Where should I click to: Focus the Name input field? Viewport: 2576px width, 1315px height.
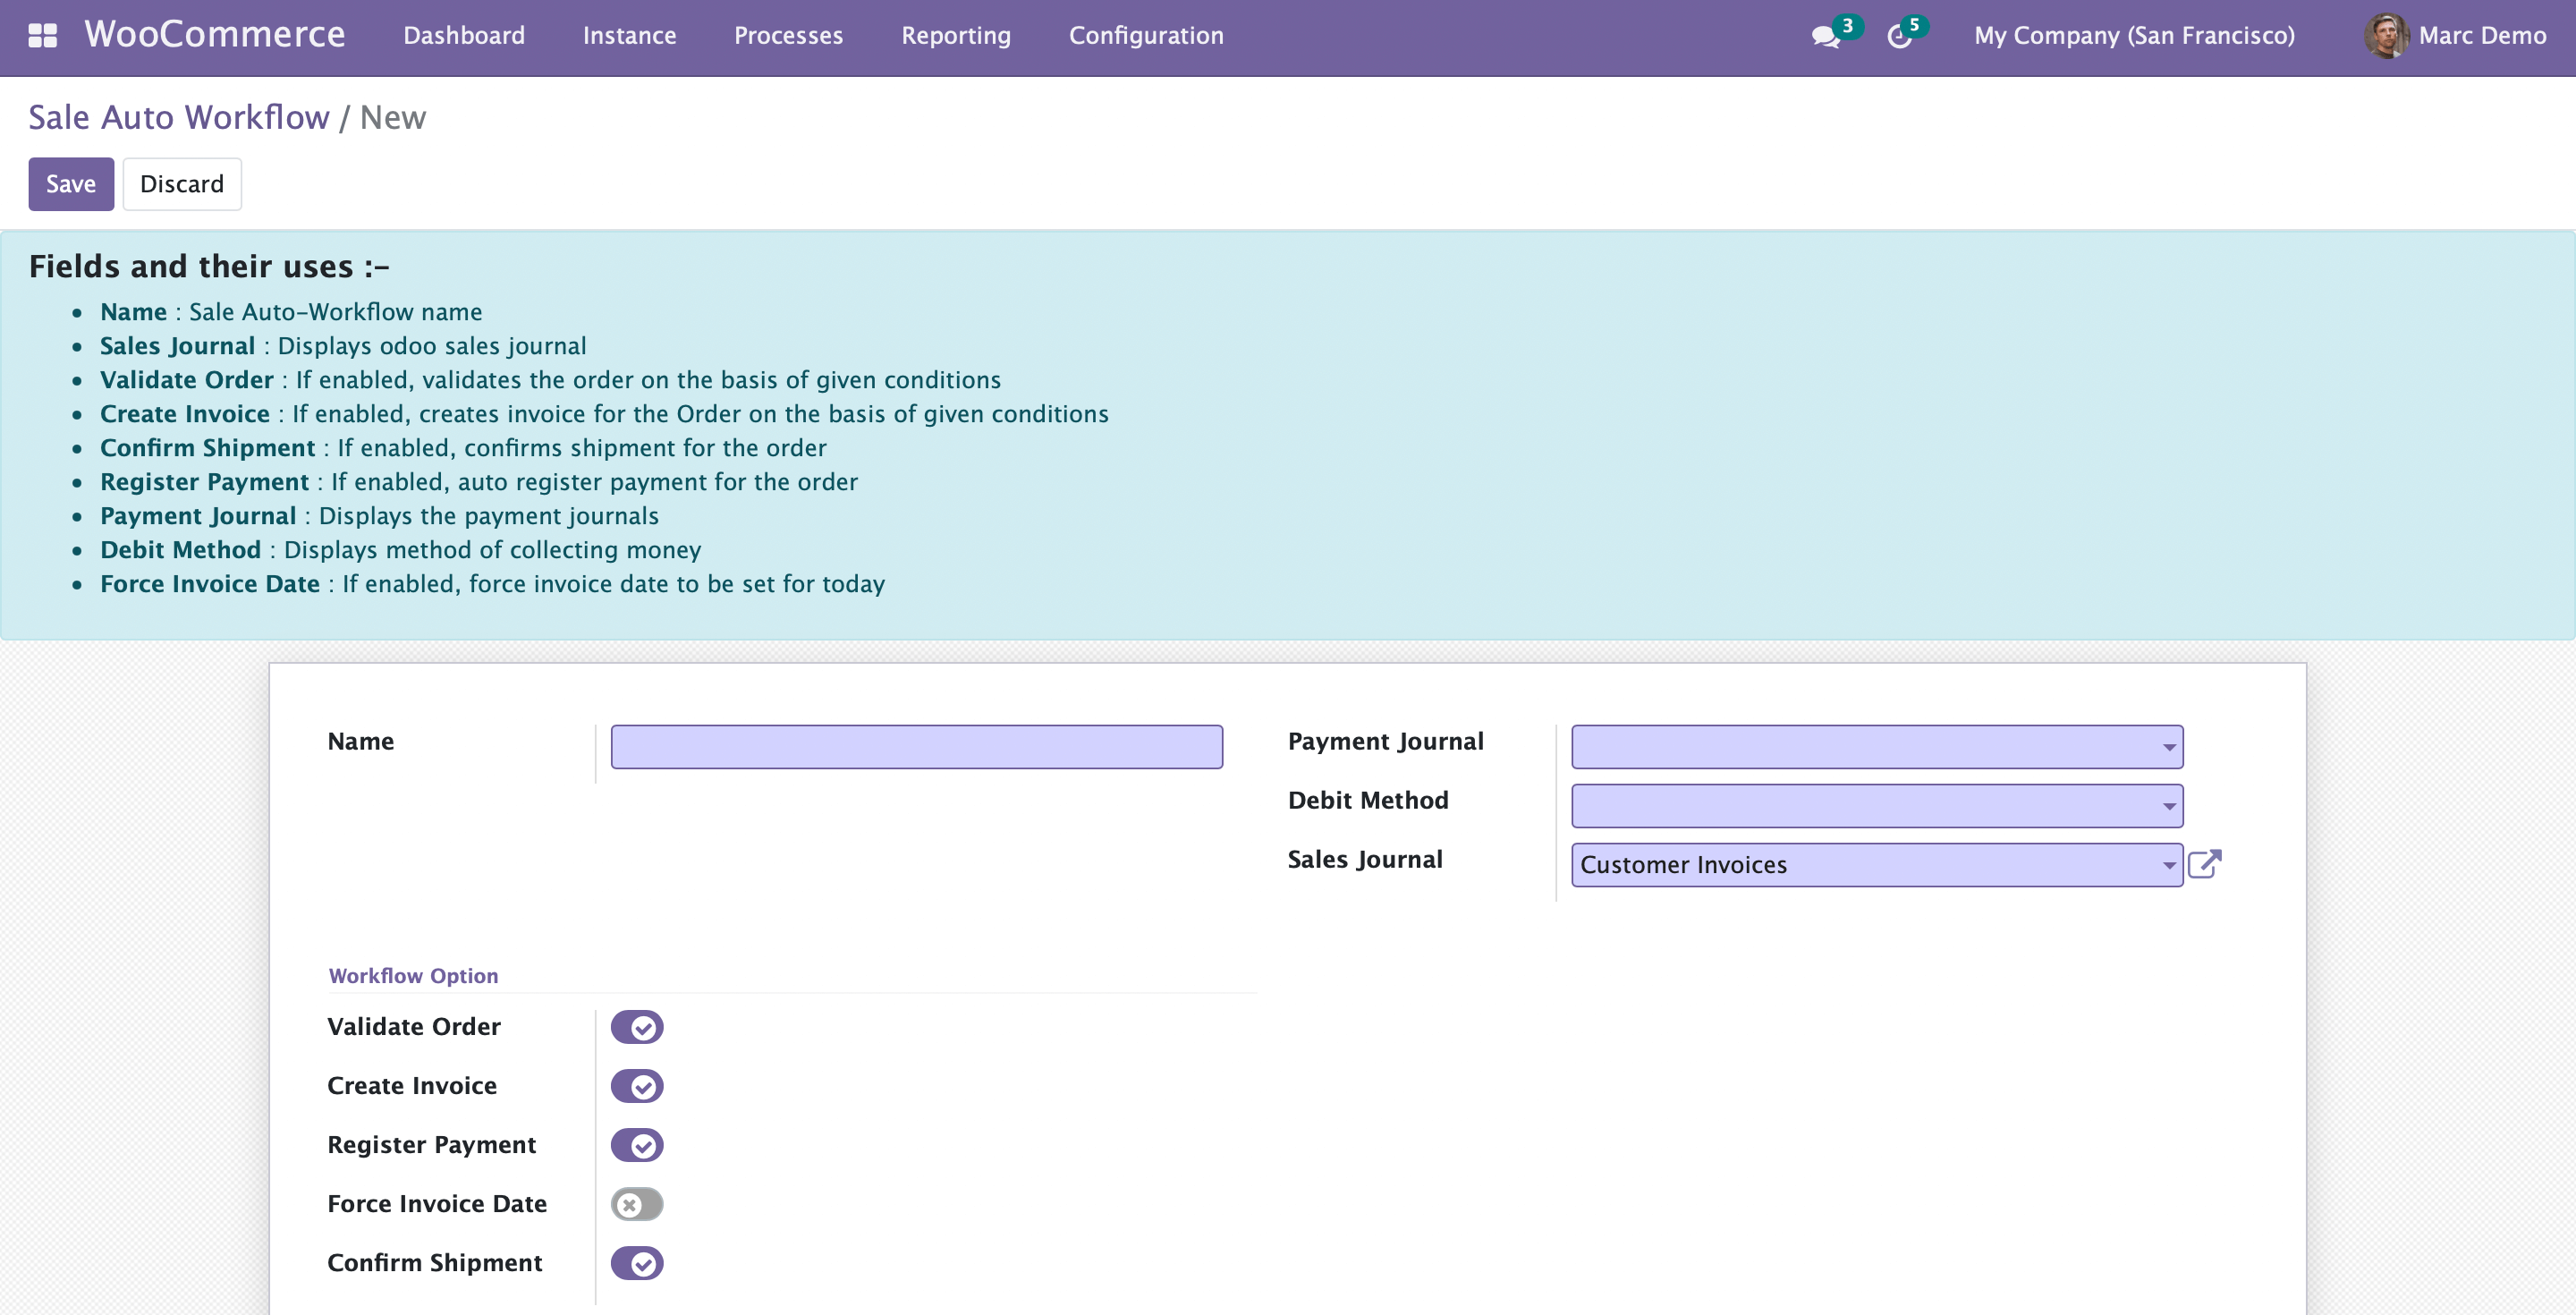tap(916, 747)
